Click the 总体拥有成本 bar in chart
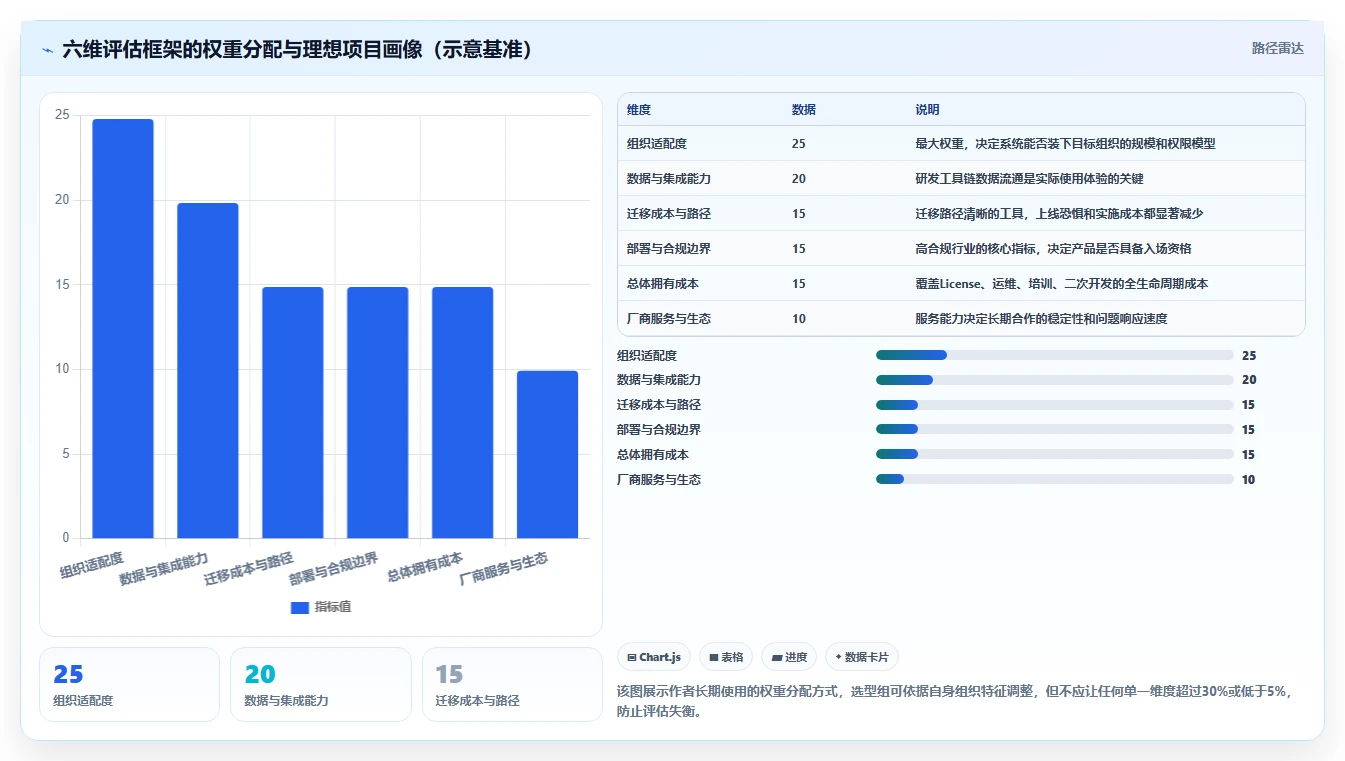This screenshot has width=1345, height=761. pyautogui.click(x=462, y=412)
